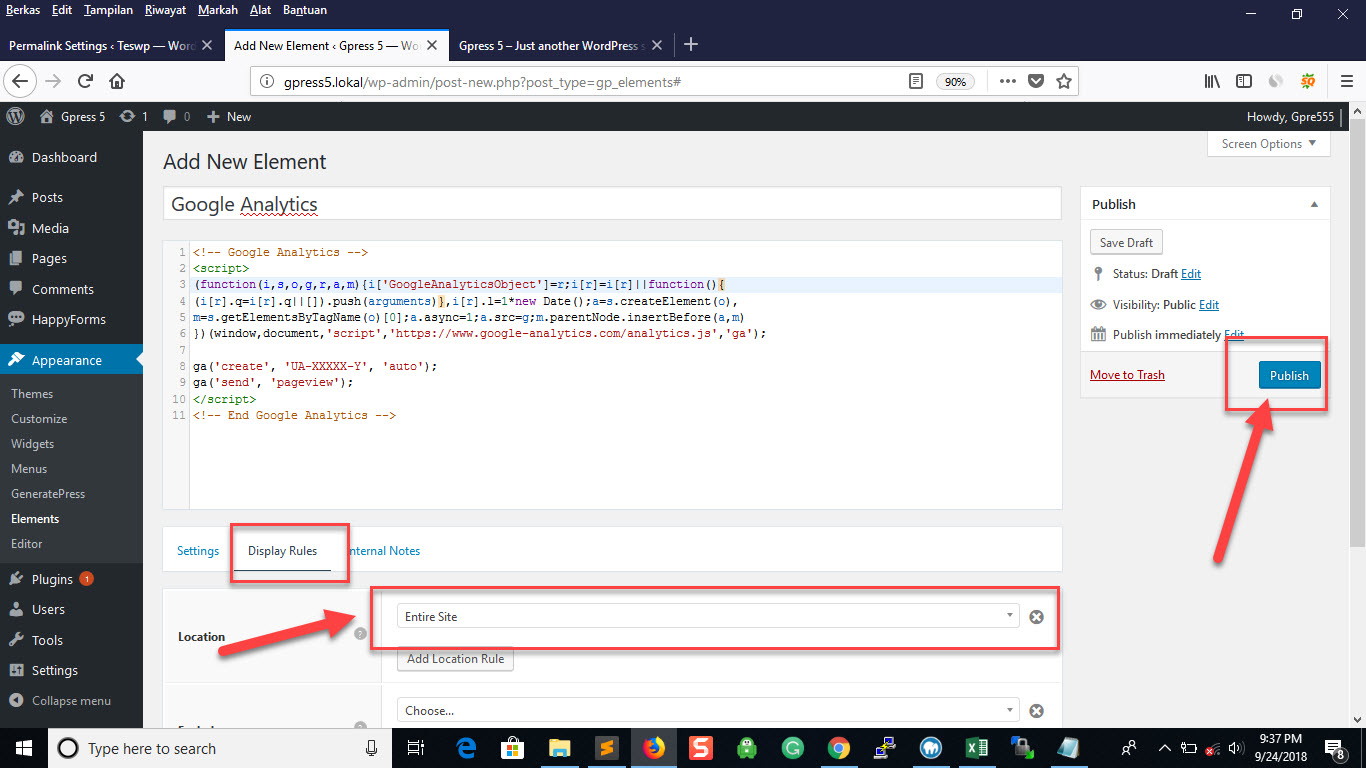The image size is (1366, 768).
Task: Collapse the WordPress admin menu
Action: tap(70, 701)
